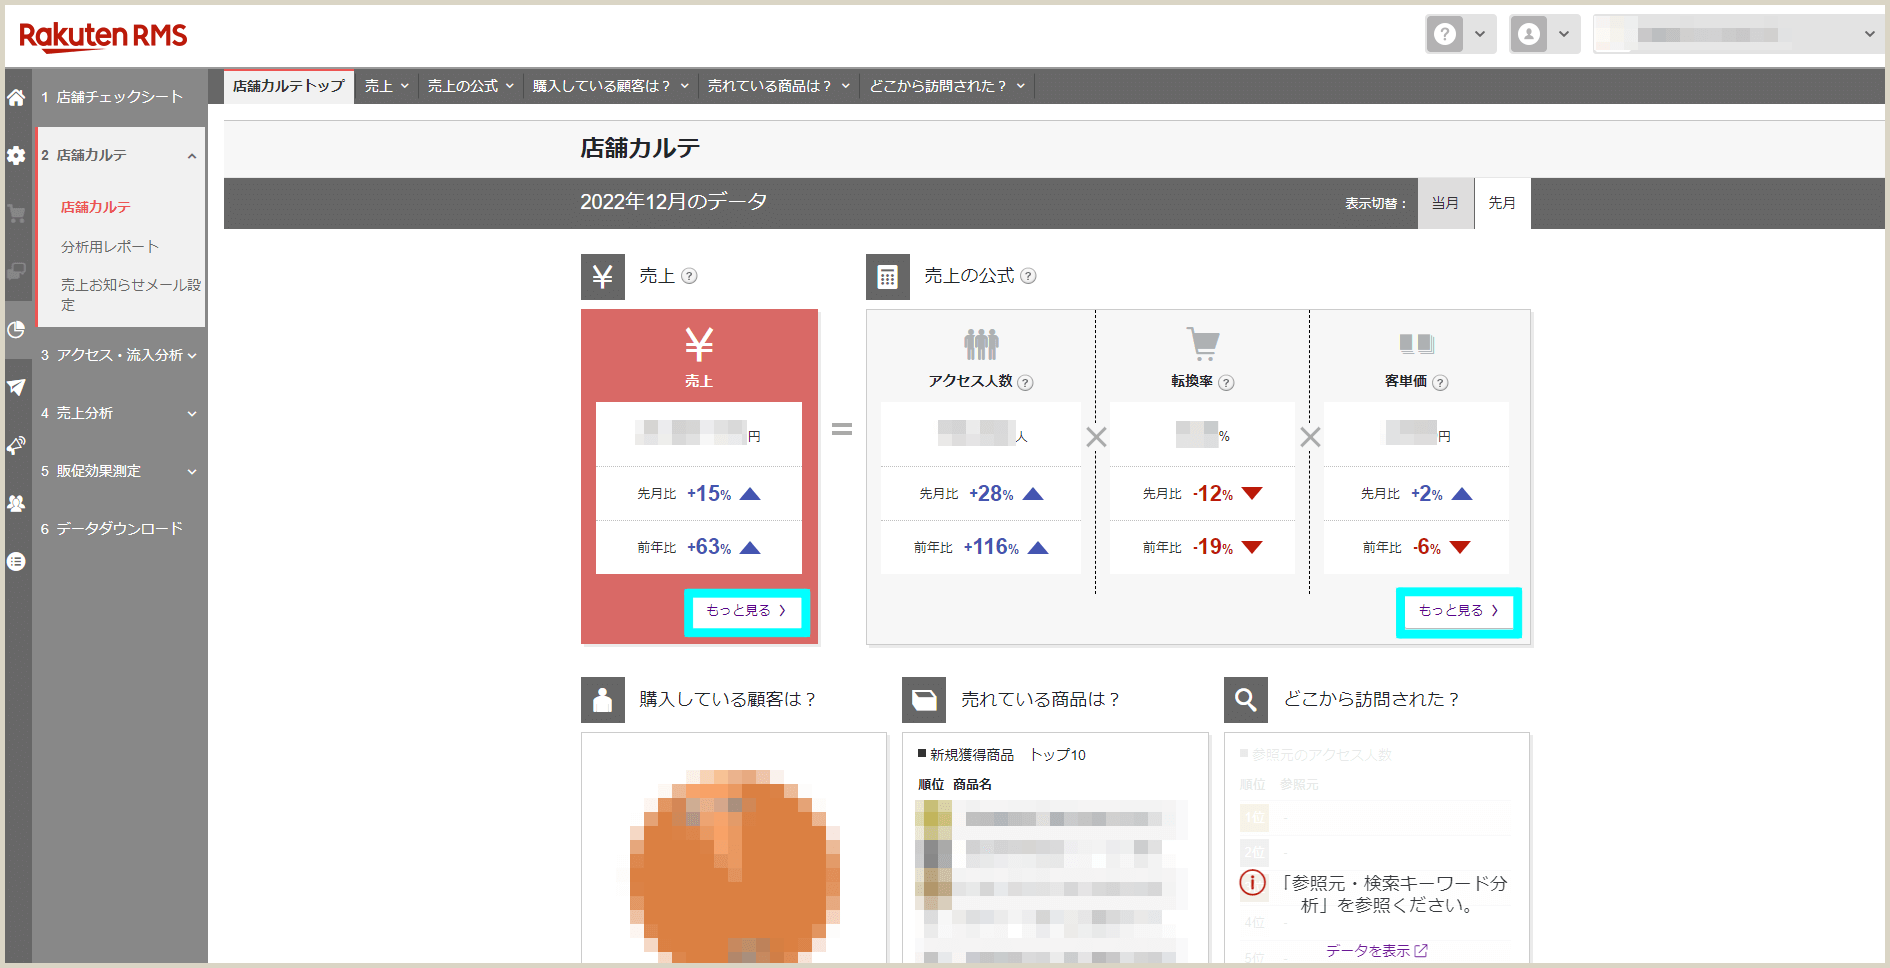Screen dimensions: 1890x968
Task: Click the help icon next to アクセス人数
Action: click(x=1025, y=382)
